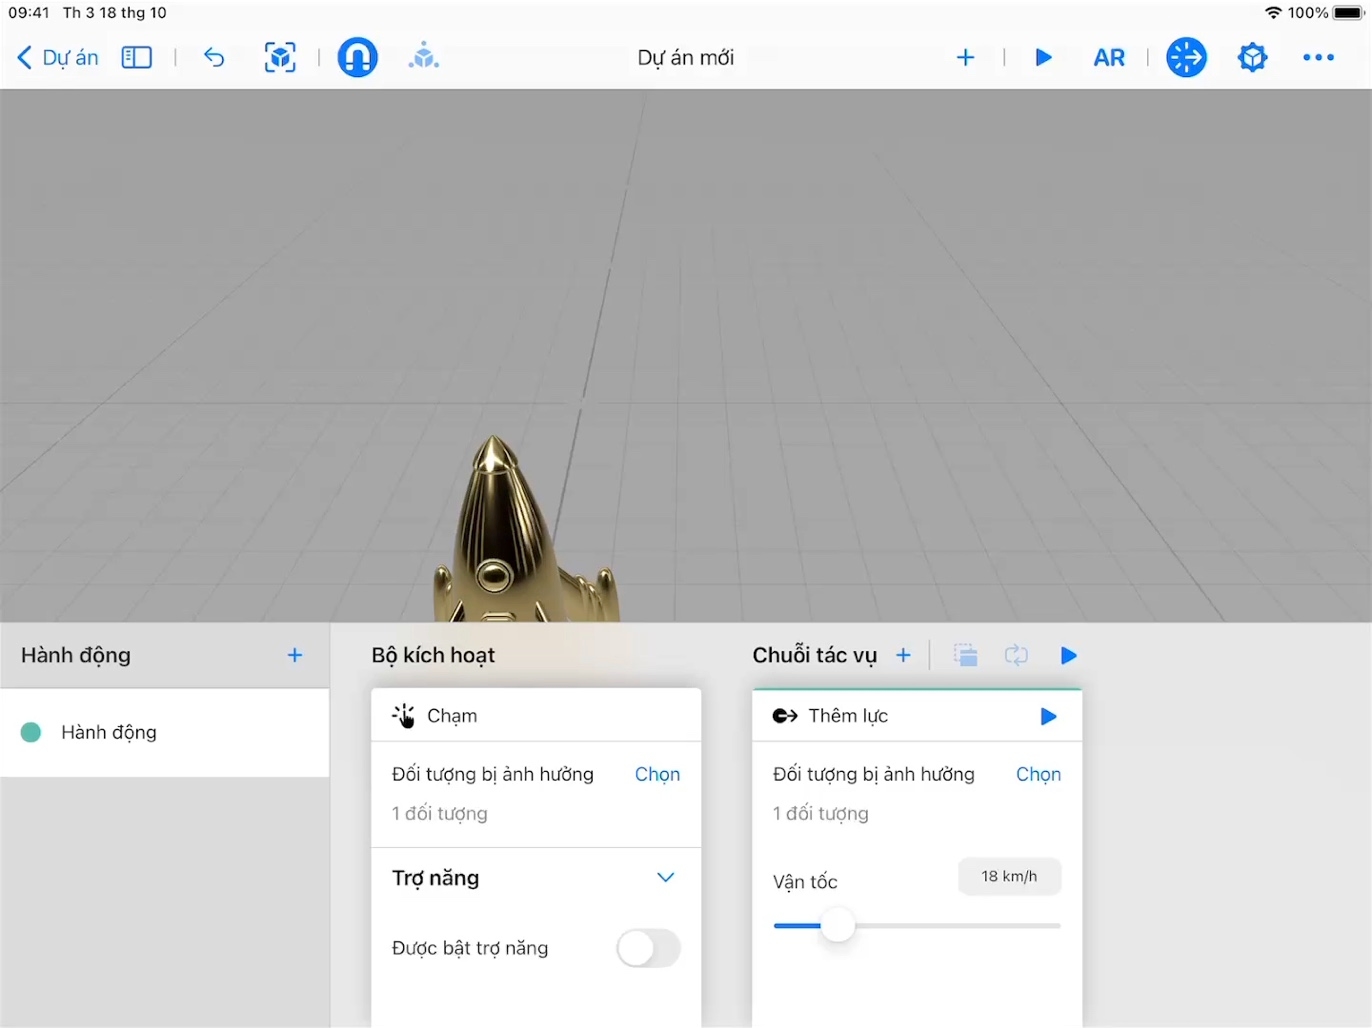Toggle the magnet snapping icon

(x=357, y=57)
